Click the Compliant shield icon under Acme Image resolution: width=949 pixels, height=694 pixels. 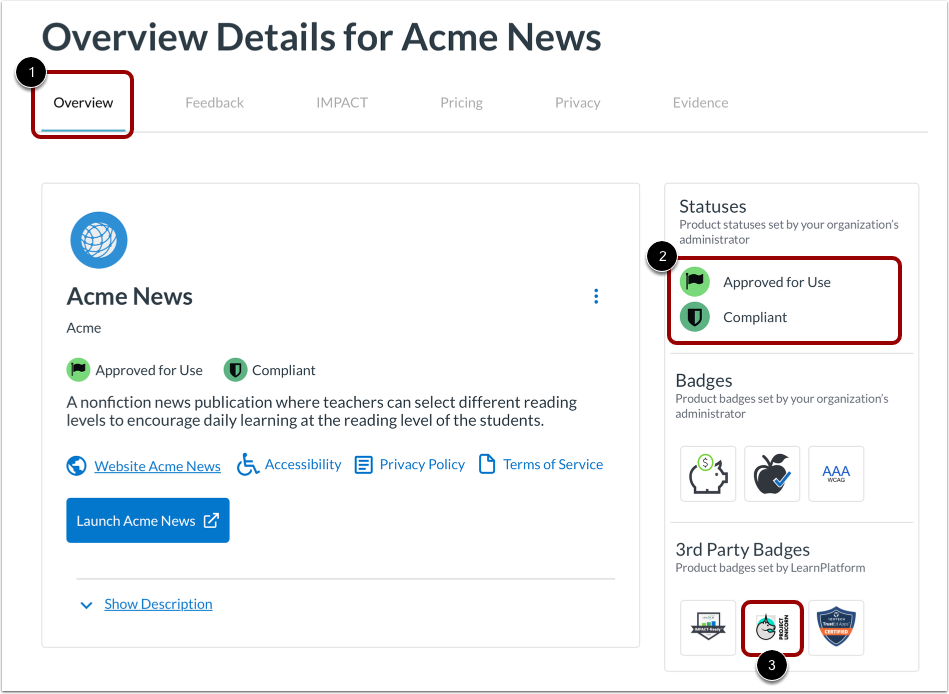point(235,370)
